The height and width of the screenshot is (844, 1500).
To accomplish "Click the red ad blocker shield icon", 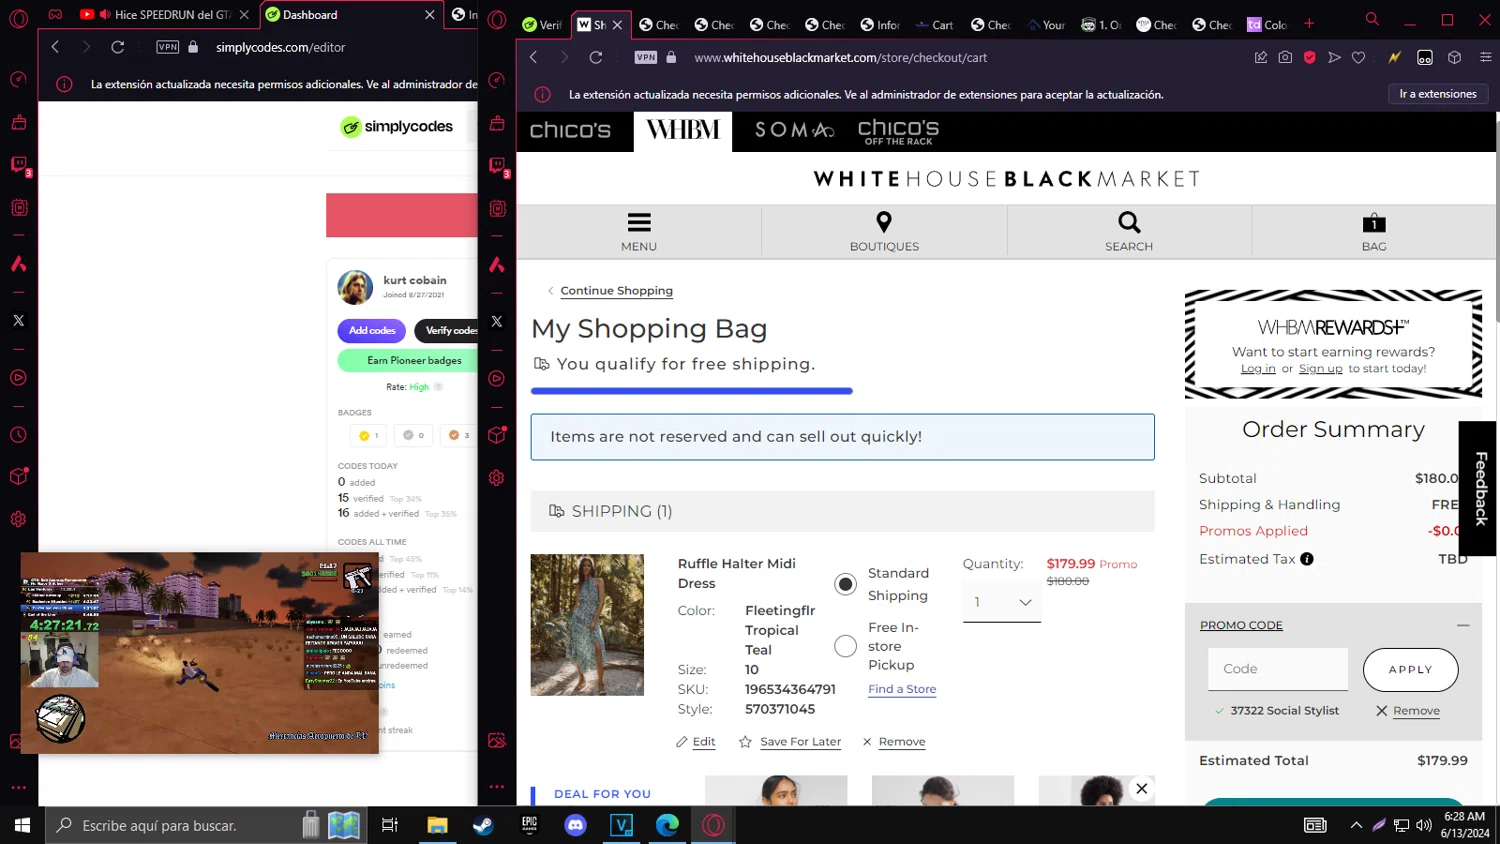I will (x=1309, y=58).
